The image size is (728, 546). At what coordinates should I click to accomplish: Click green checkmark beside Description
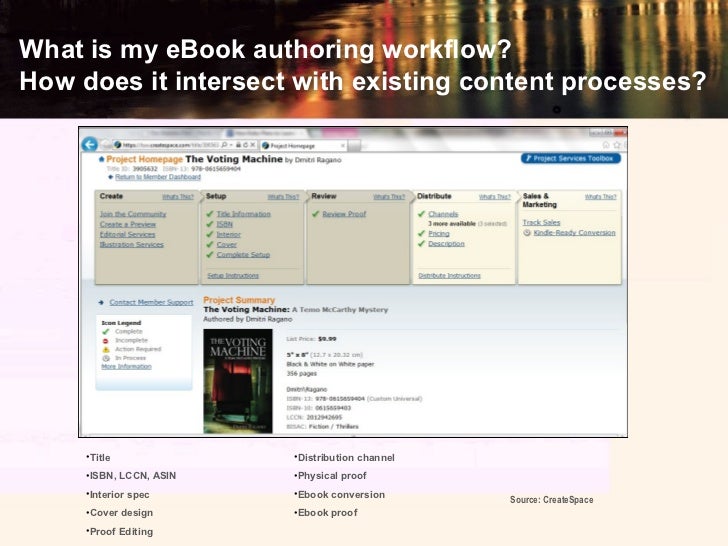[422, 244]
